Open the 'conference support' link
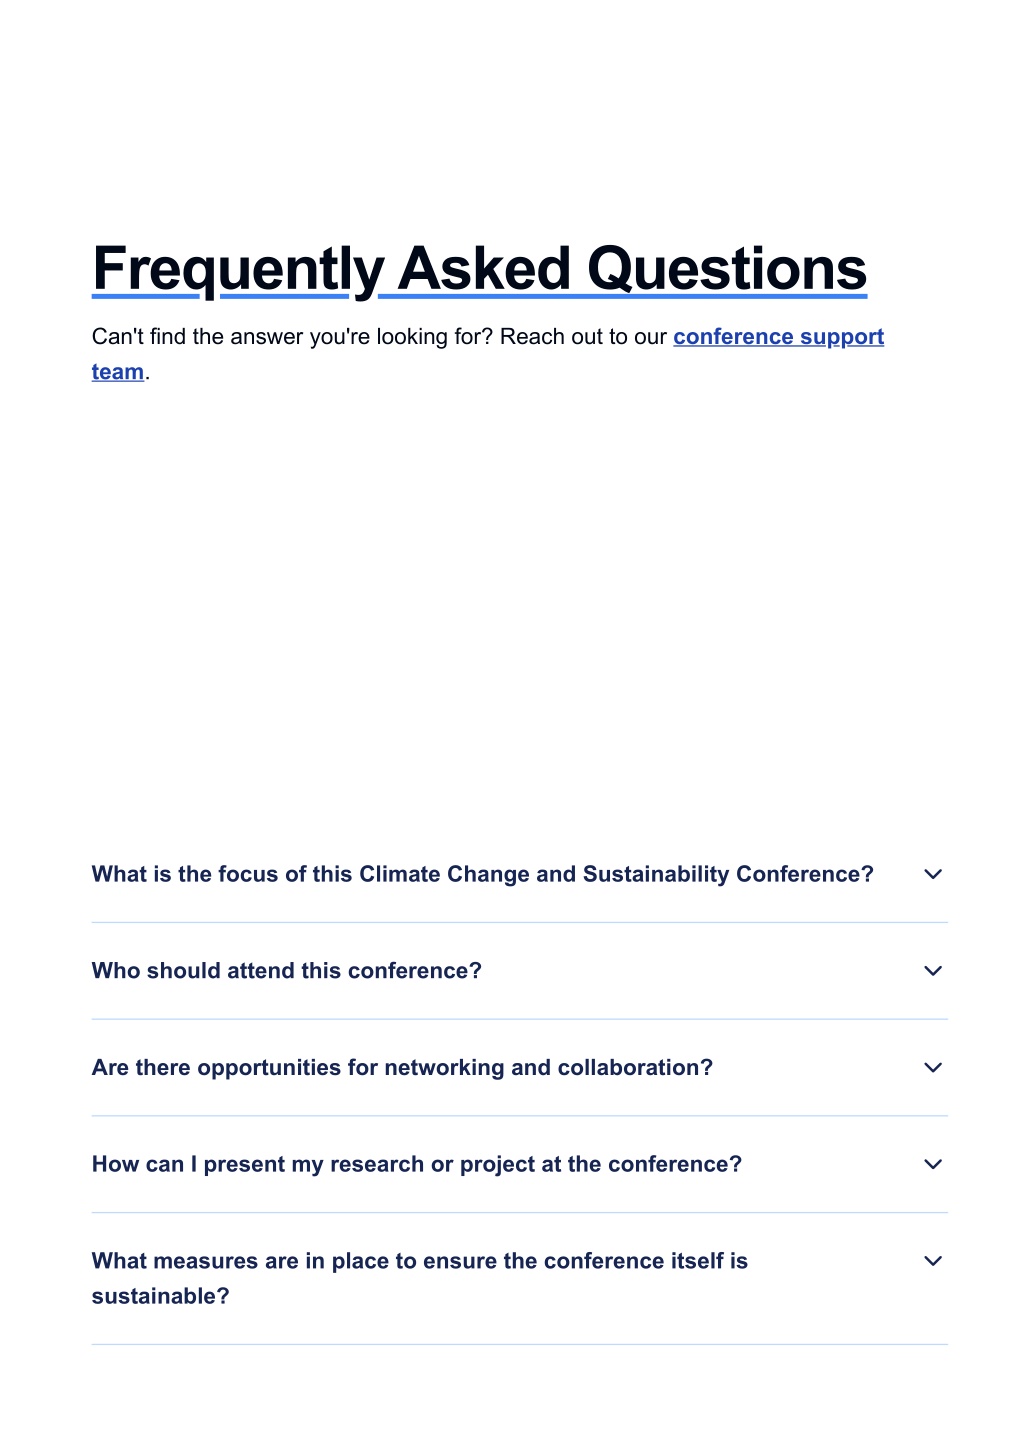 point(779,337)
